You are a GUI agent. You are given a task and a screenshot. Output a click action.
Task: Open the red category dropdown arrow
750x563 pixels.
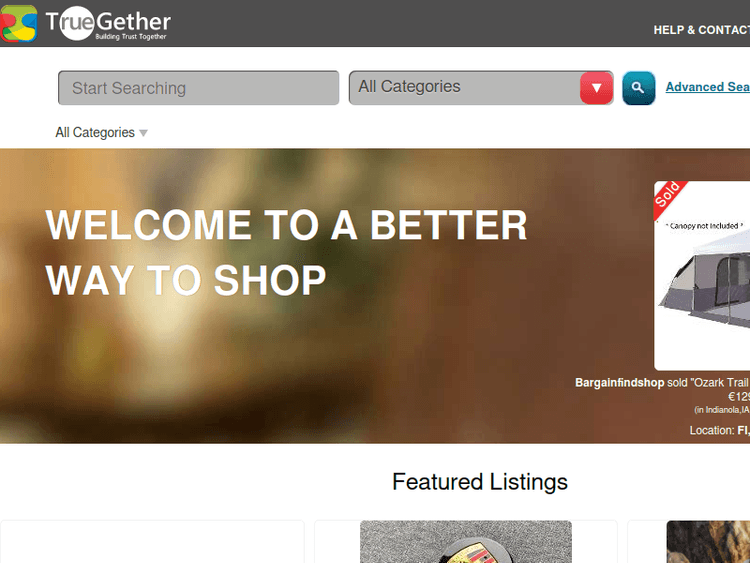(596, 88)
